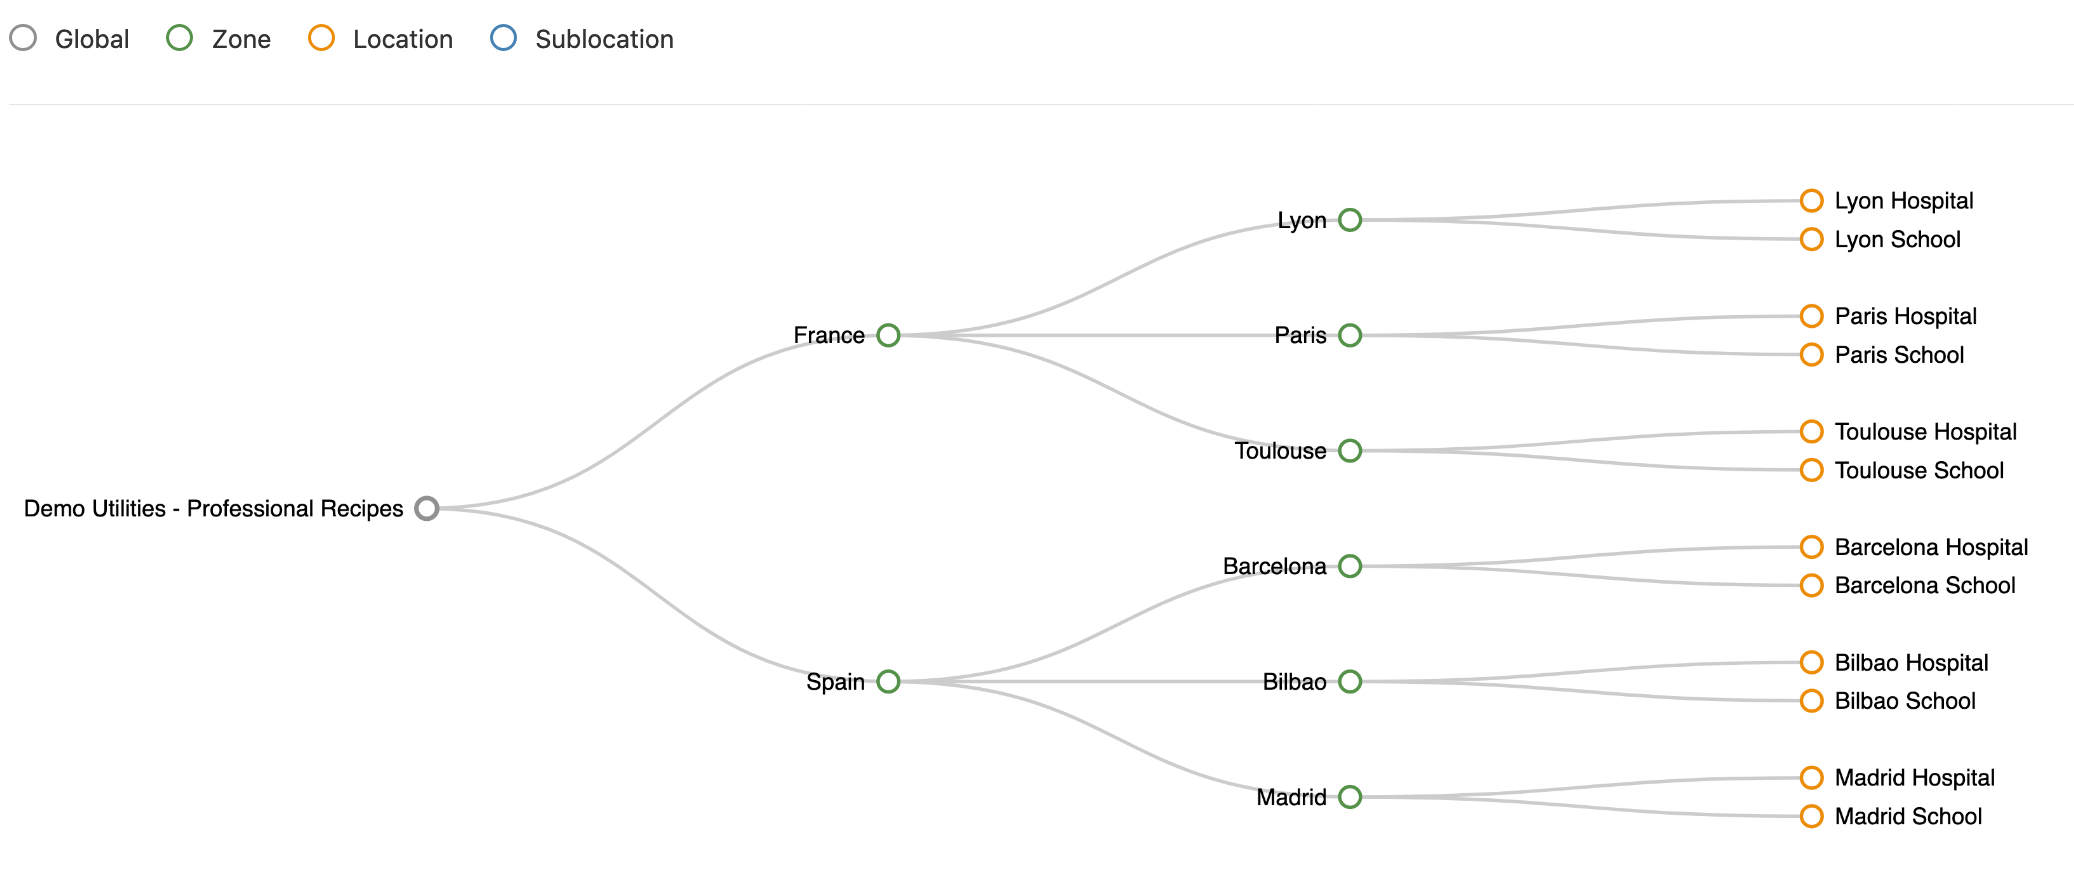The height and width of the screenshot is (874, 2074).
Task: Click the Barcelona Hospital orange circle
Action: coord(1811,547)
